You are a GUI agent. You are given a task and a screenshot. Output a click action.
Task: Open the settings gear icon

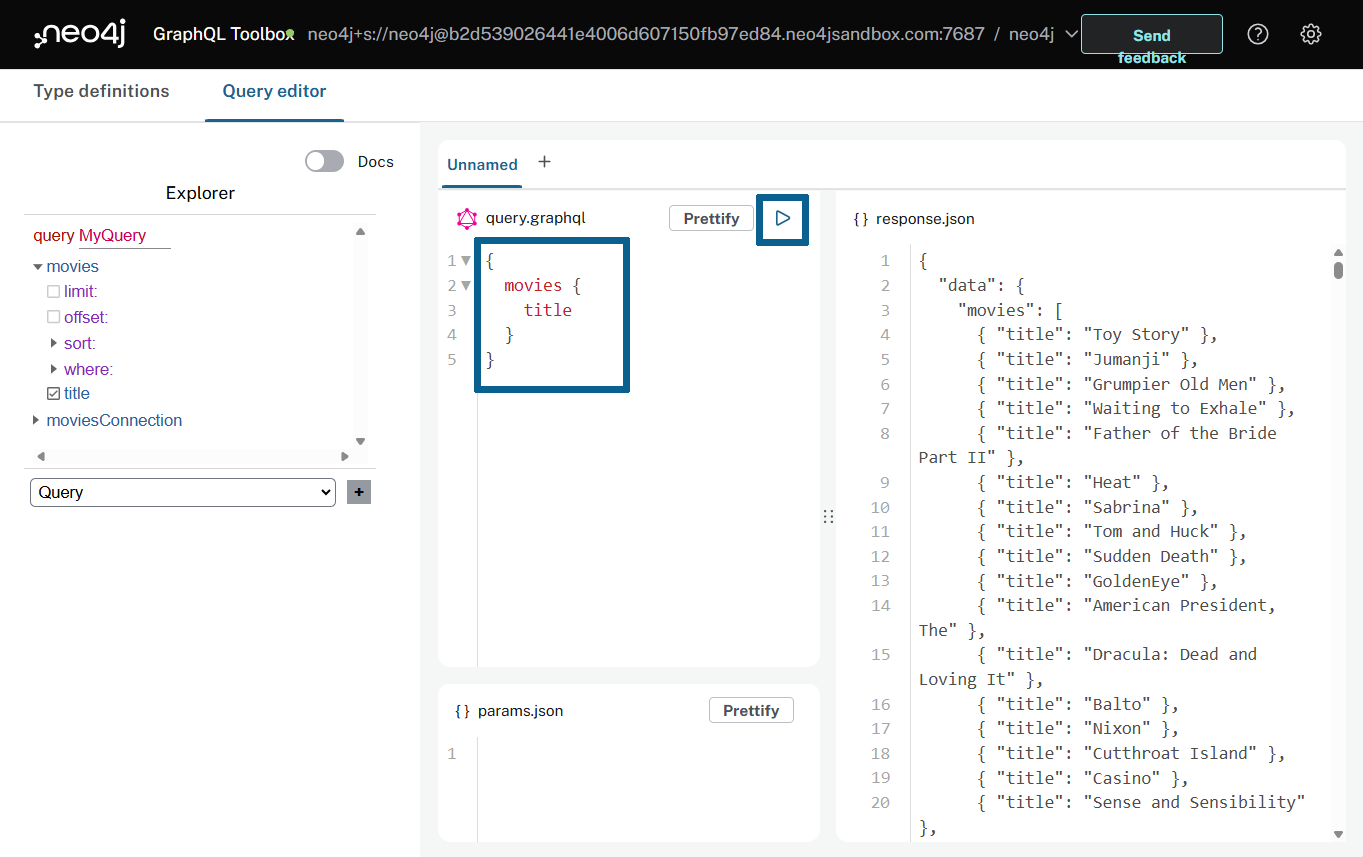[1311, 34]
